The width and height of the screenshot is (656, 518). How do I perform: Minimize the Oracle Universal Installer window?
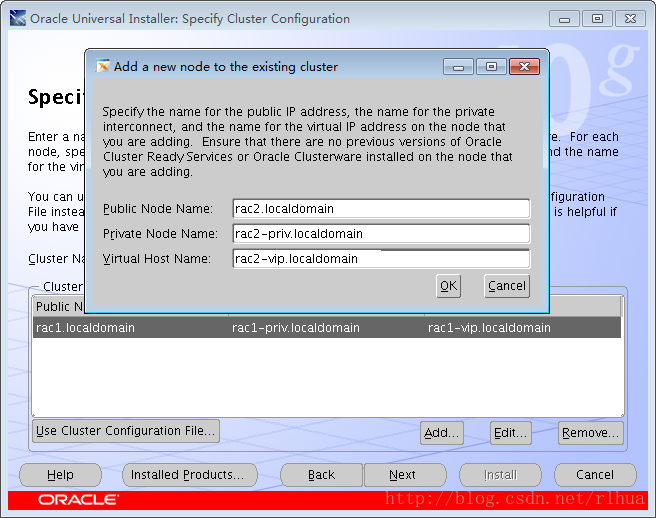(564, 19)
